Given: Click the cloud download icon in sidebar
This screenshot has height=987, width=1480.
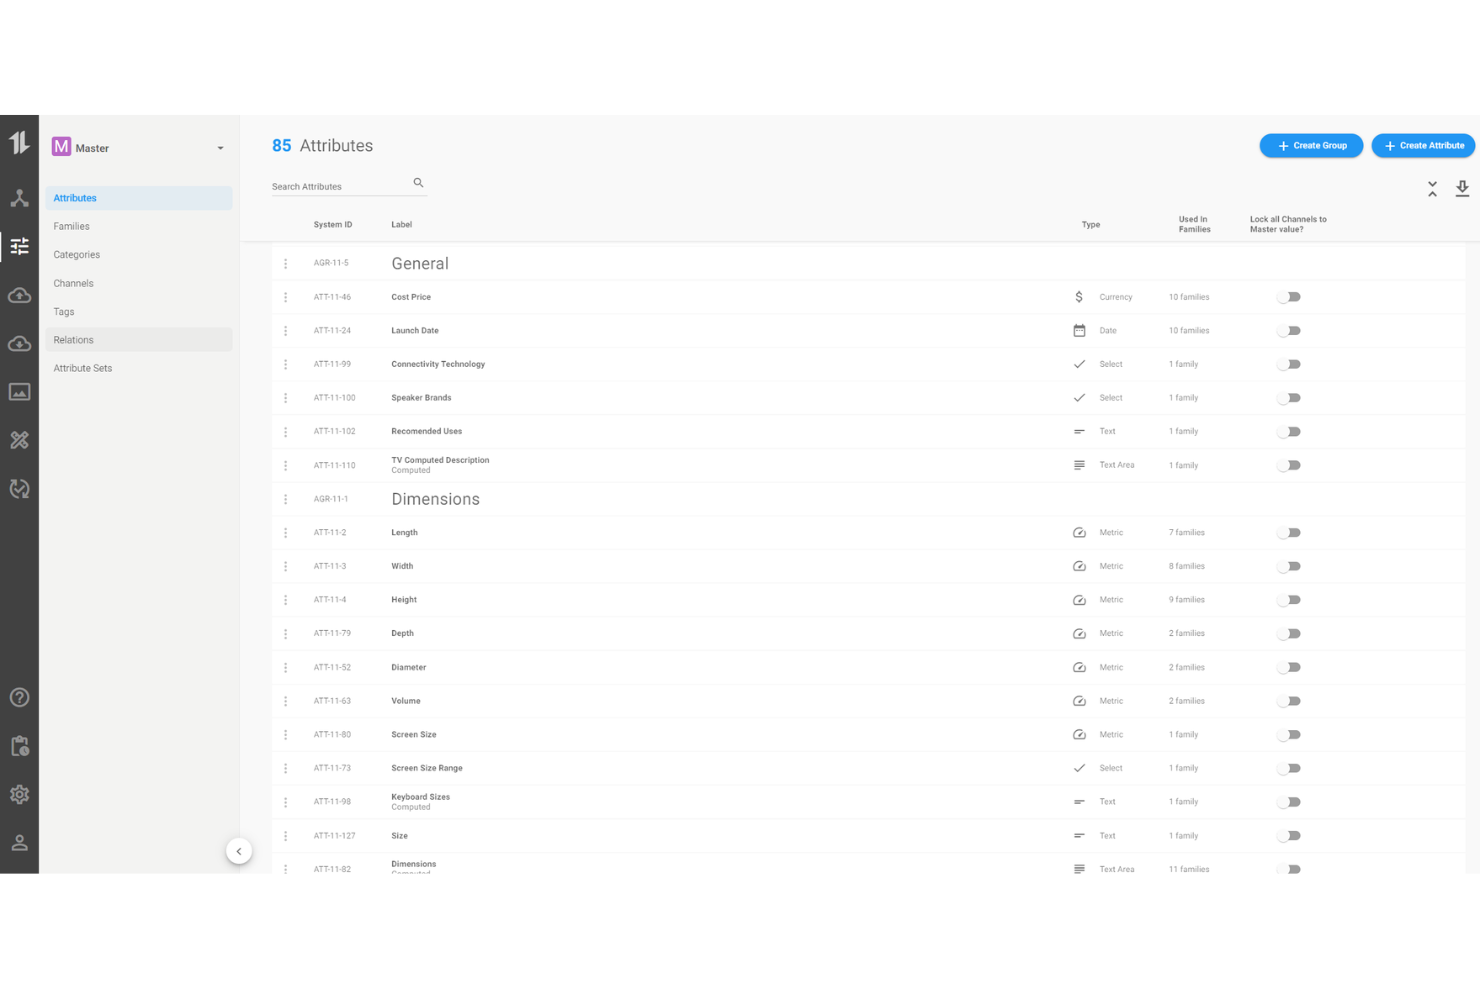Looking at the screenshot, I should (x=19, y=343).
